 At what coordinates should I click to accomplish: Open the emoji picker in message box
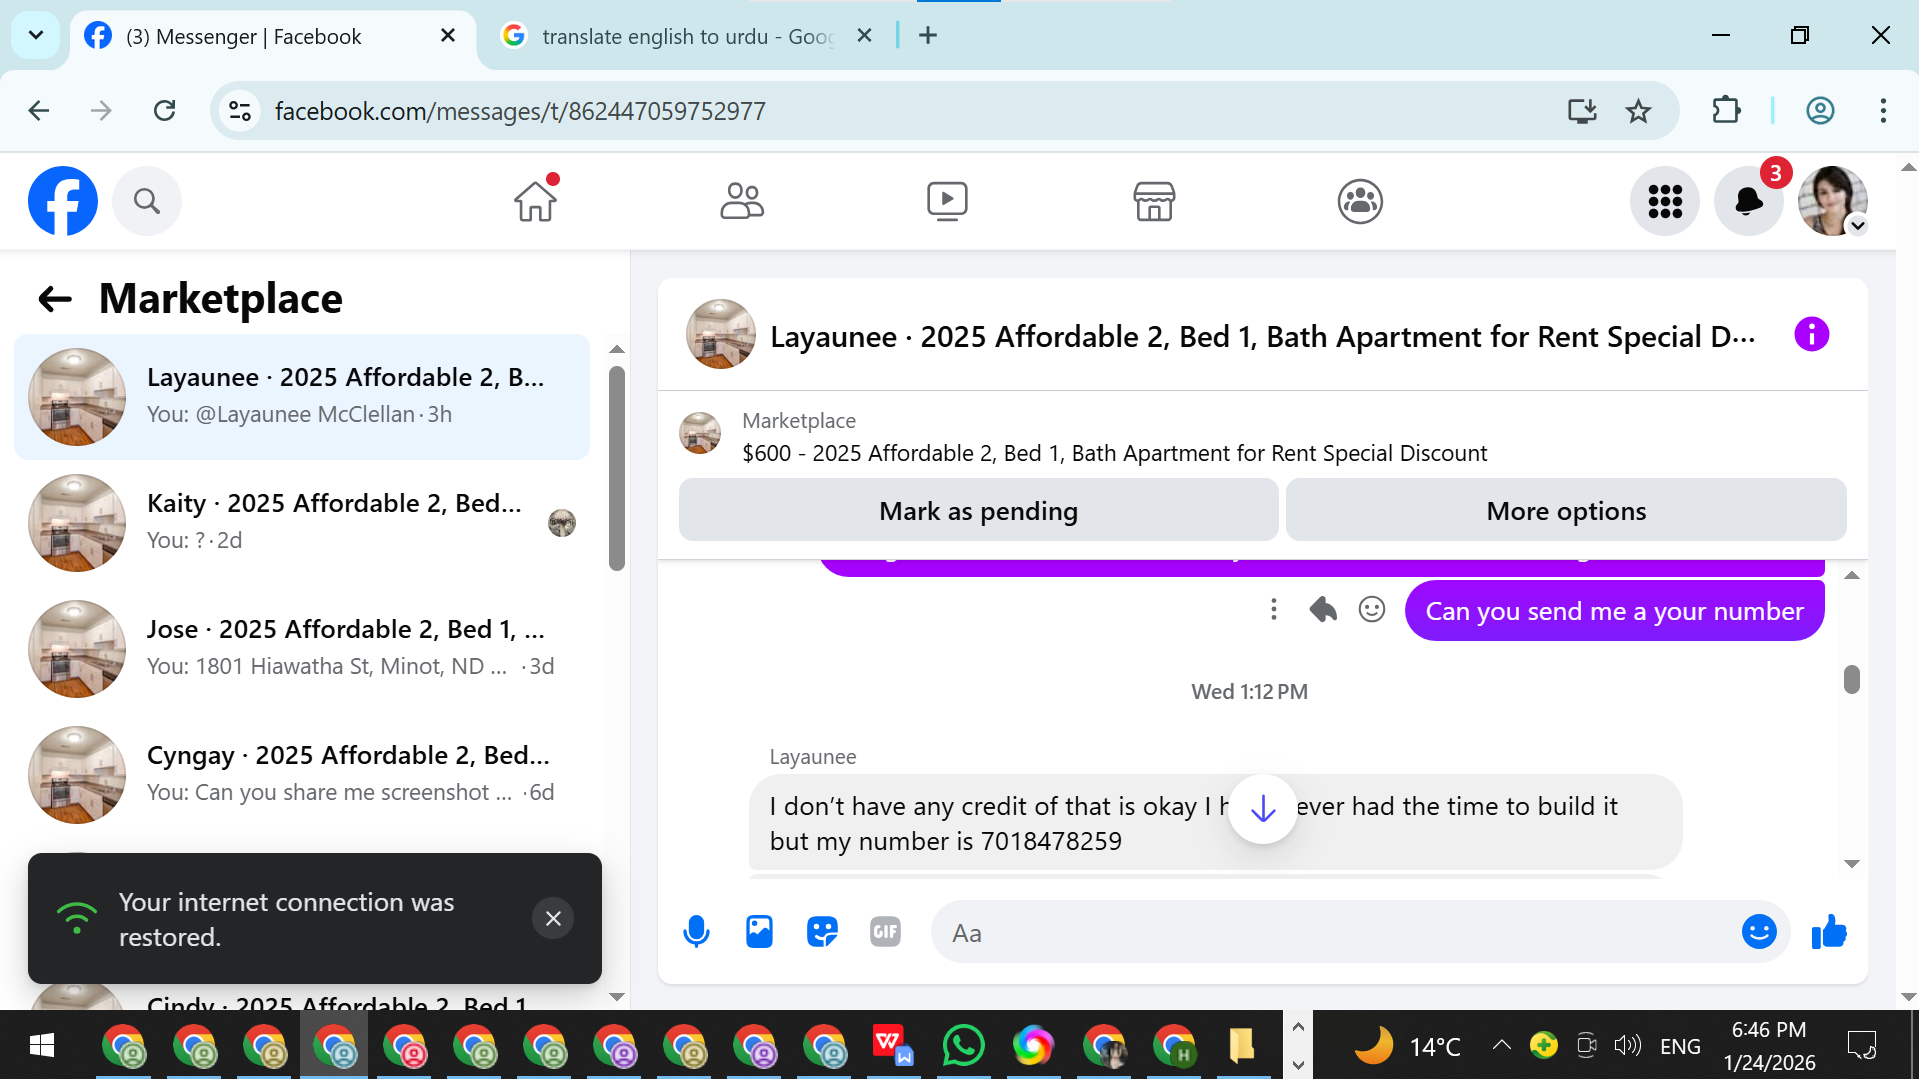(x=1759, y=932)
